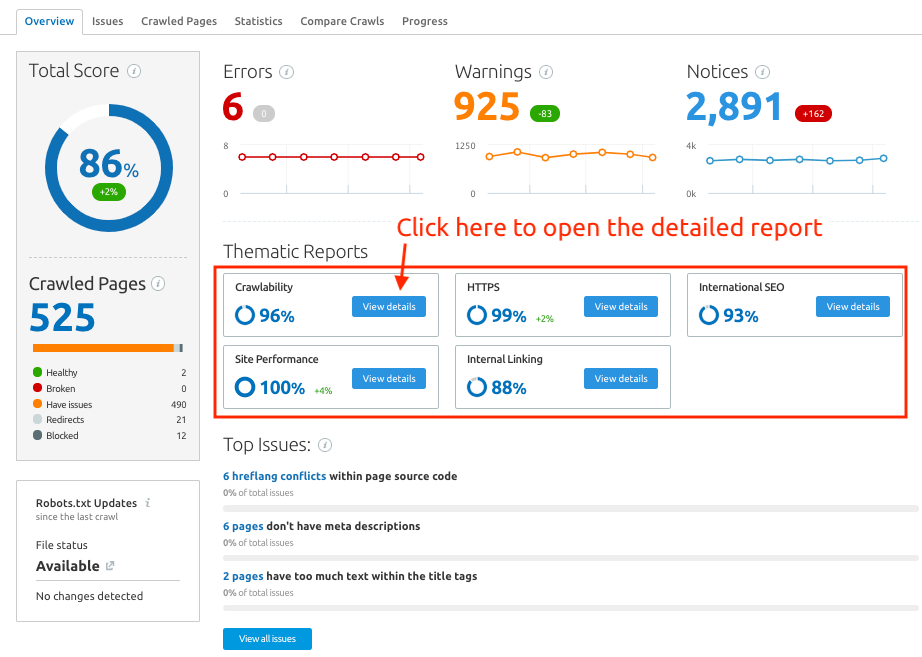
Task: Click info icon beside Robots.txt Updates
Action: (147, 503)
